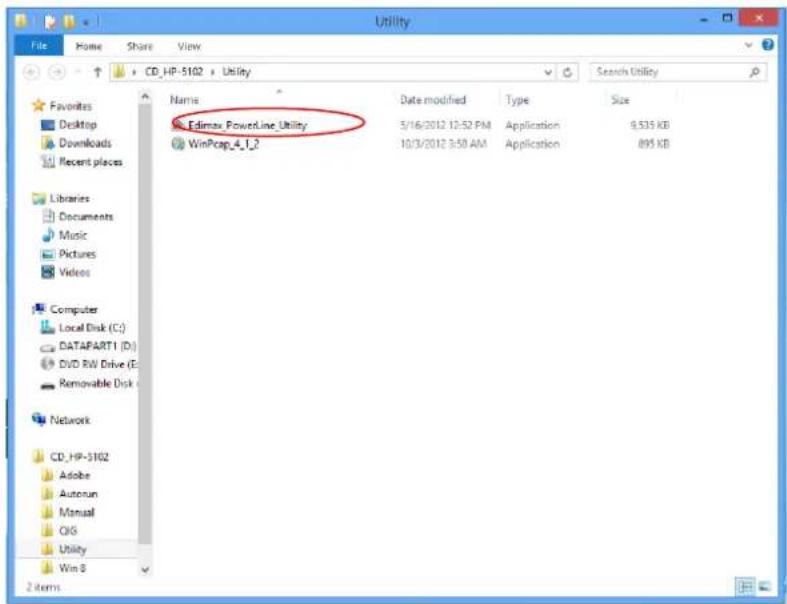Open the Pictures library
The width and height of the screenshot is (787, 604).
tap(77, 254)
